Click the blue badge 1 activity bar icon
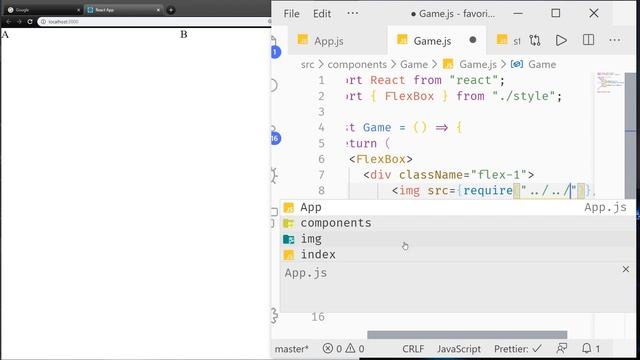 276,52
